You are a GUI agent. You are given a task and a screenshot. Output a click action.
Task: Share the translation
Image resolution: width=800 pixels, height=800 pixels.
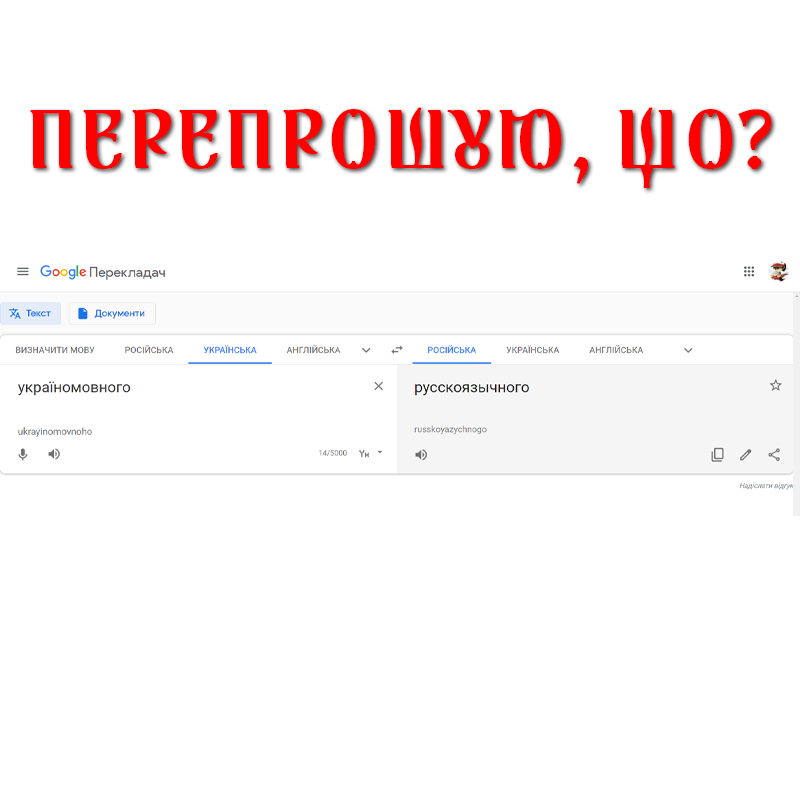(774, 455)
